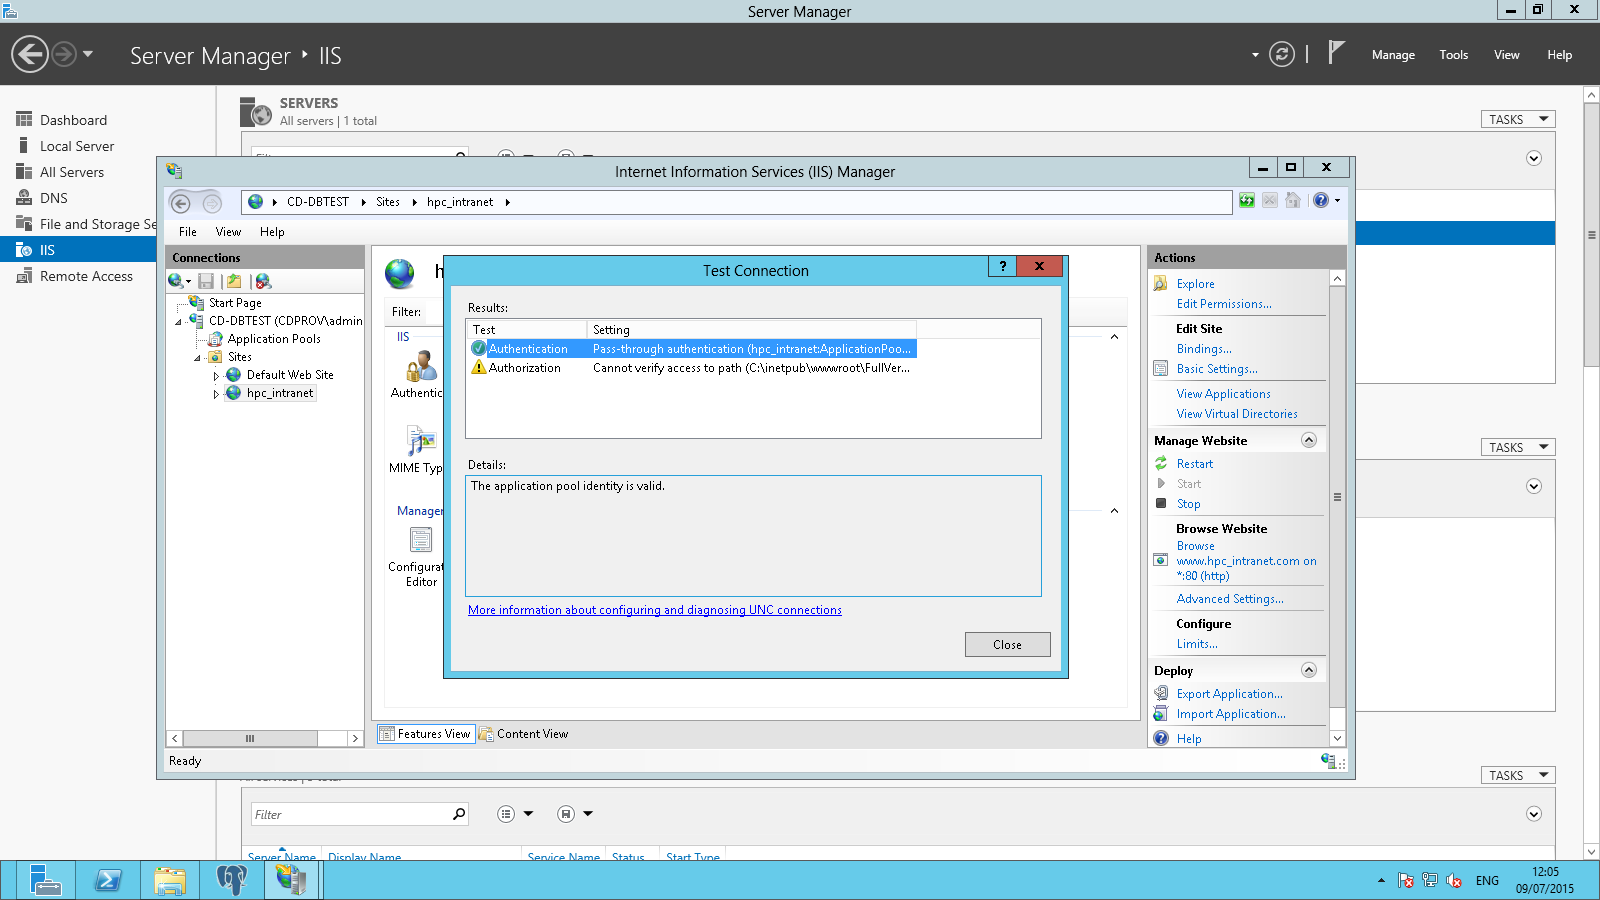1600x900 pixels.
Task: Open the help icon dropdown arrow in IIS Manager
Action: [x=1337, y=201]
